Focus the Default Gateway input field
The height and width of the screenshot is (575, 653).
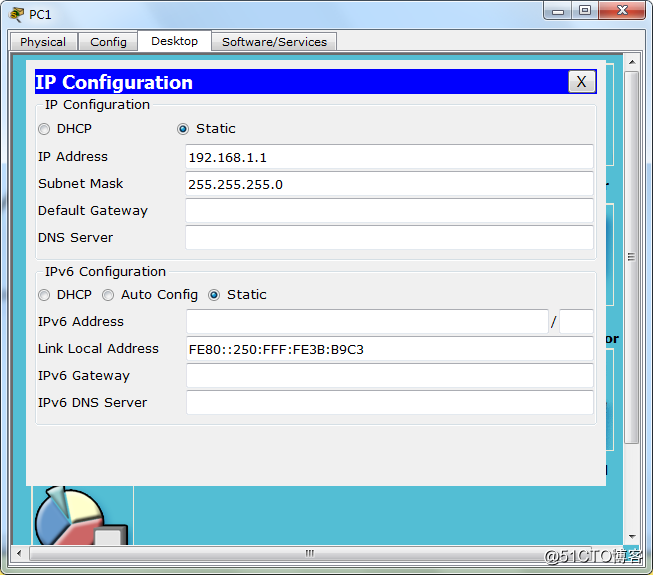click(x=389, y=211)
